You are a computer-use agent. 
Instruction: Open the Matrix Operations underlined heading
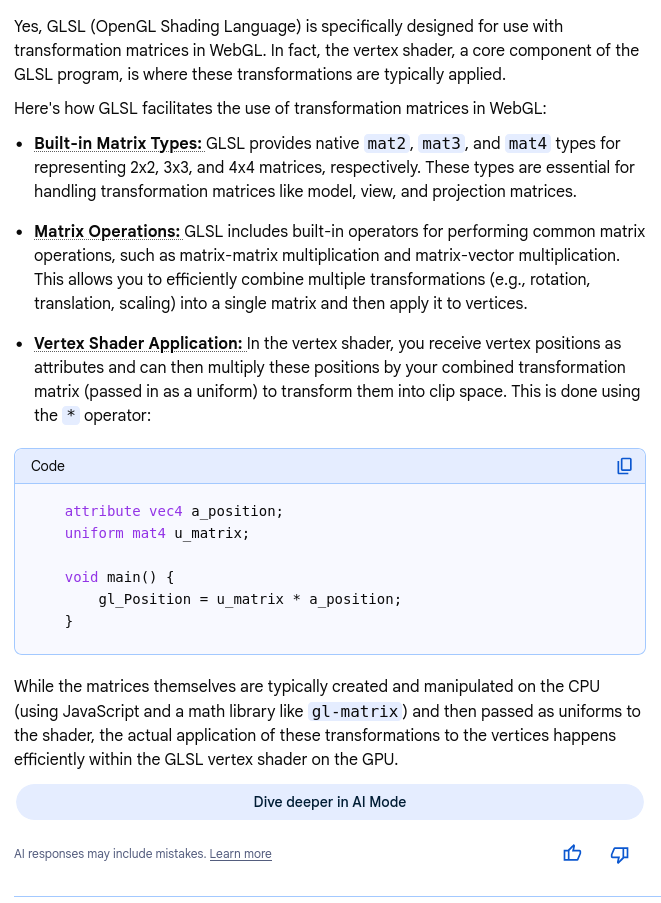(107, 232)
